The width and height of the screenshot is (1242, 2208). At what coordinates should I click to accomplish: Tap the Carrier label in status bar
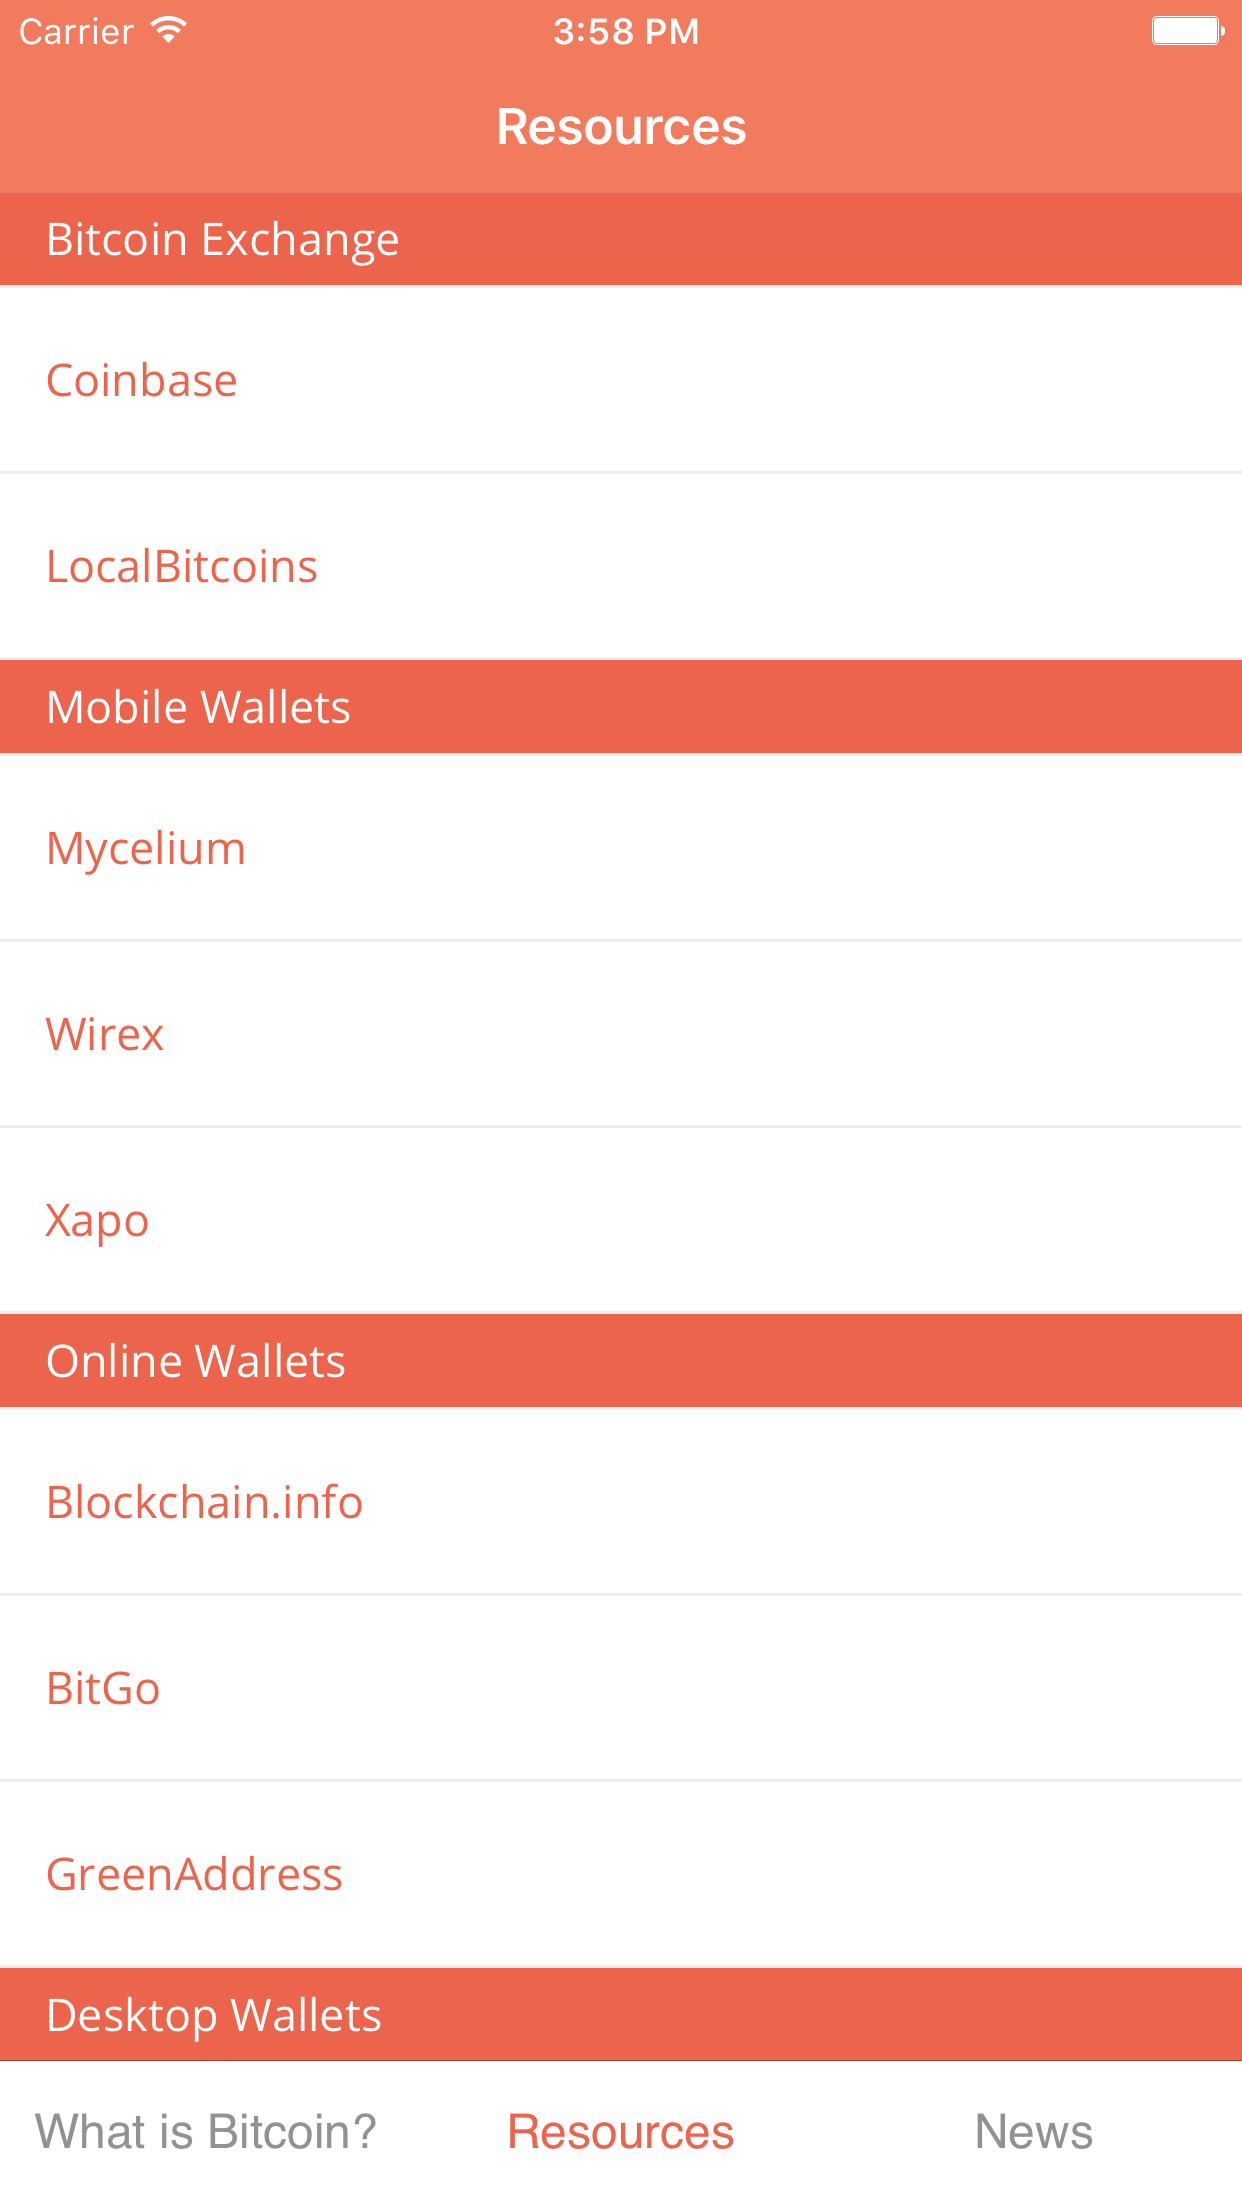(76, 32)
